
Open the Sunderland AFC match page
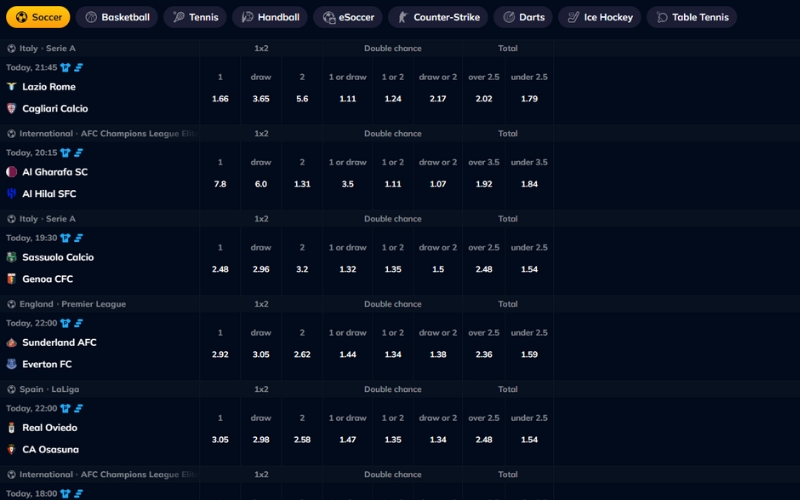pos(59,342)
